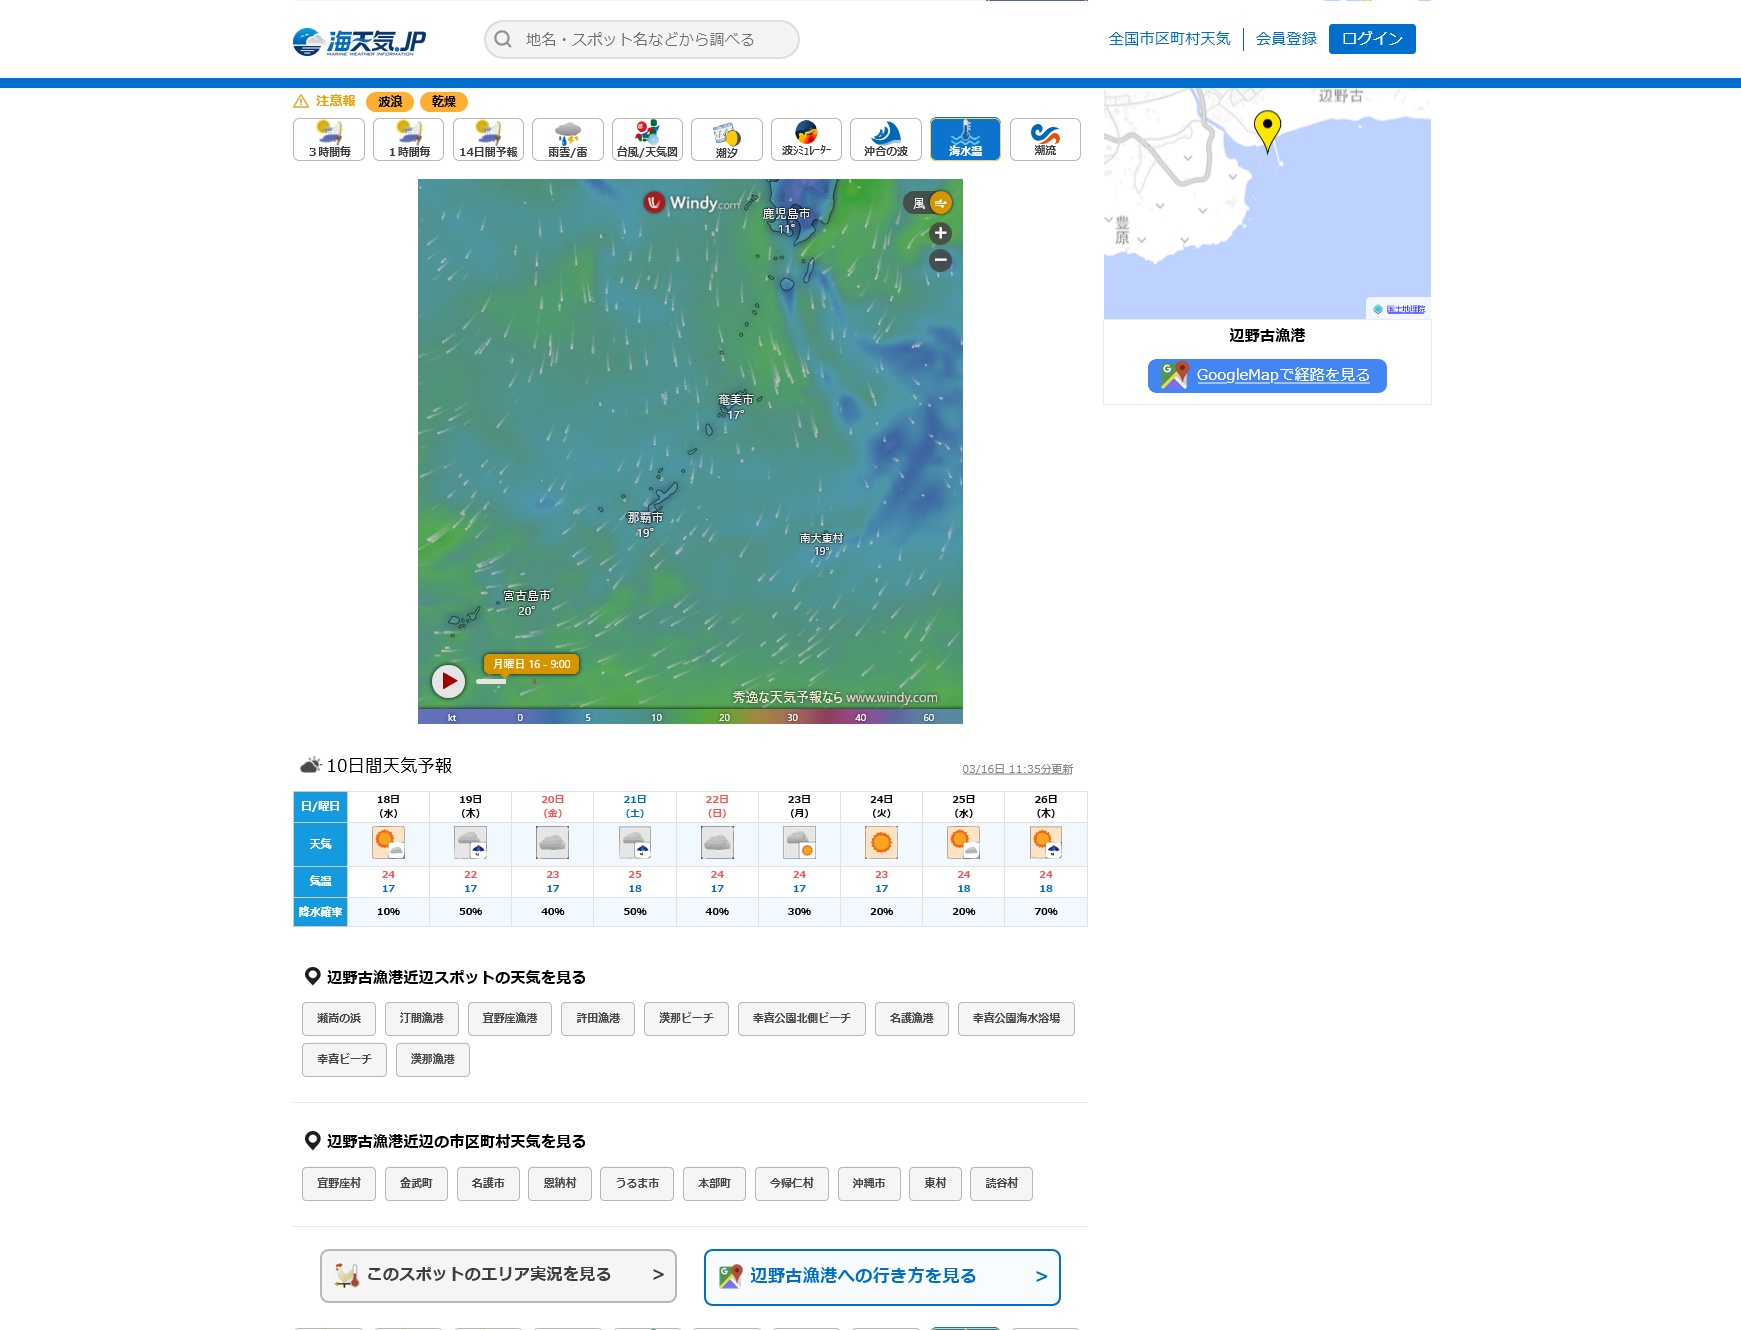Viewport: 1741px width, 1330px height.
Task: Switch to the 1時間毎 hourly tab
Action: (408, 139)
